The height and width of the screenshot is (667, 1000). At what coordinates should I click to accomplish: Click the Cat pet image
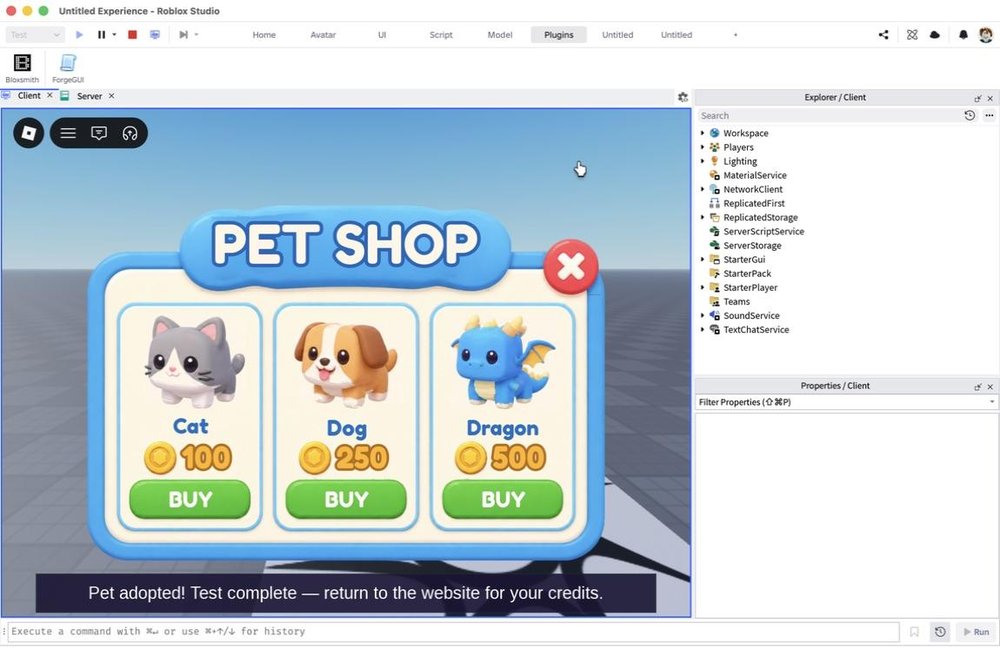tap(193, 362)
